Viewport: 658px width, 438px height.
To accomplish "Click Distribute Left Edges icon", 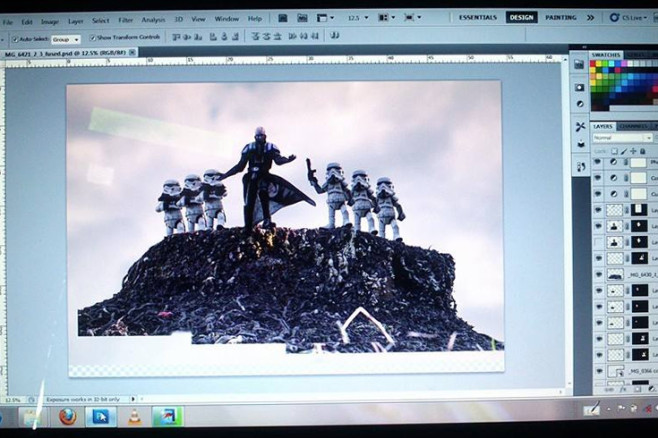I will click(x=293, y=36).
